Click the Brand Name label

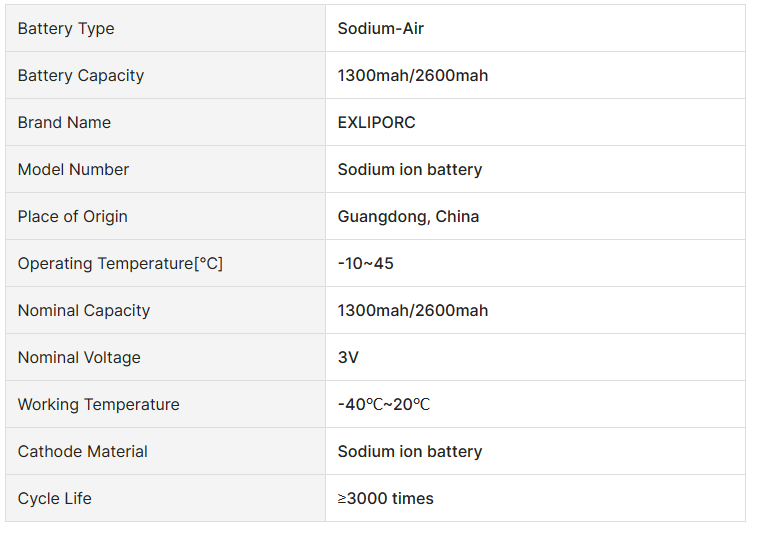[x=64, y=123]
